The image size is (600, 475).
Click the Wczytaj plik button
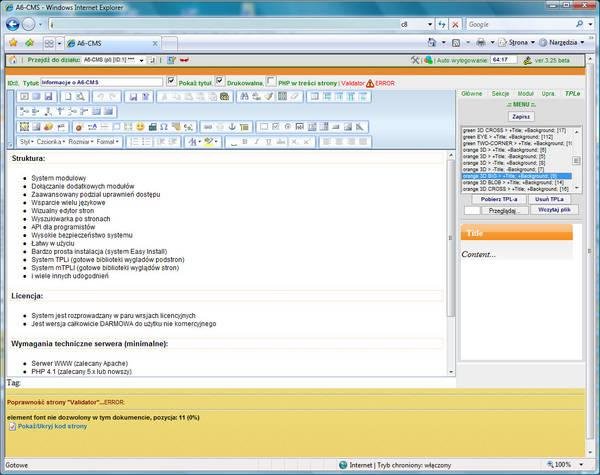tap(554, 210)
